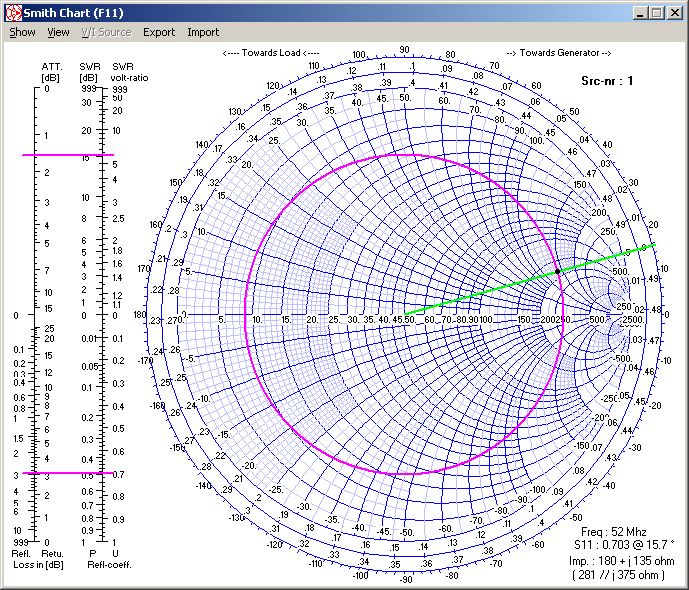Click the Src-nr : 1 label
Screen dimensions: 689x590
[607, 81]
